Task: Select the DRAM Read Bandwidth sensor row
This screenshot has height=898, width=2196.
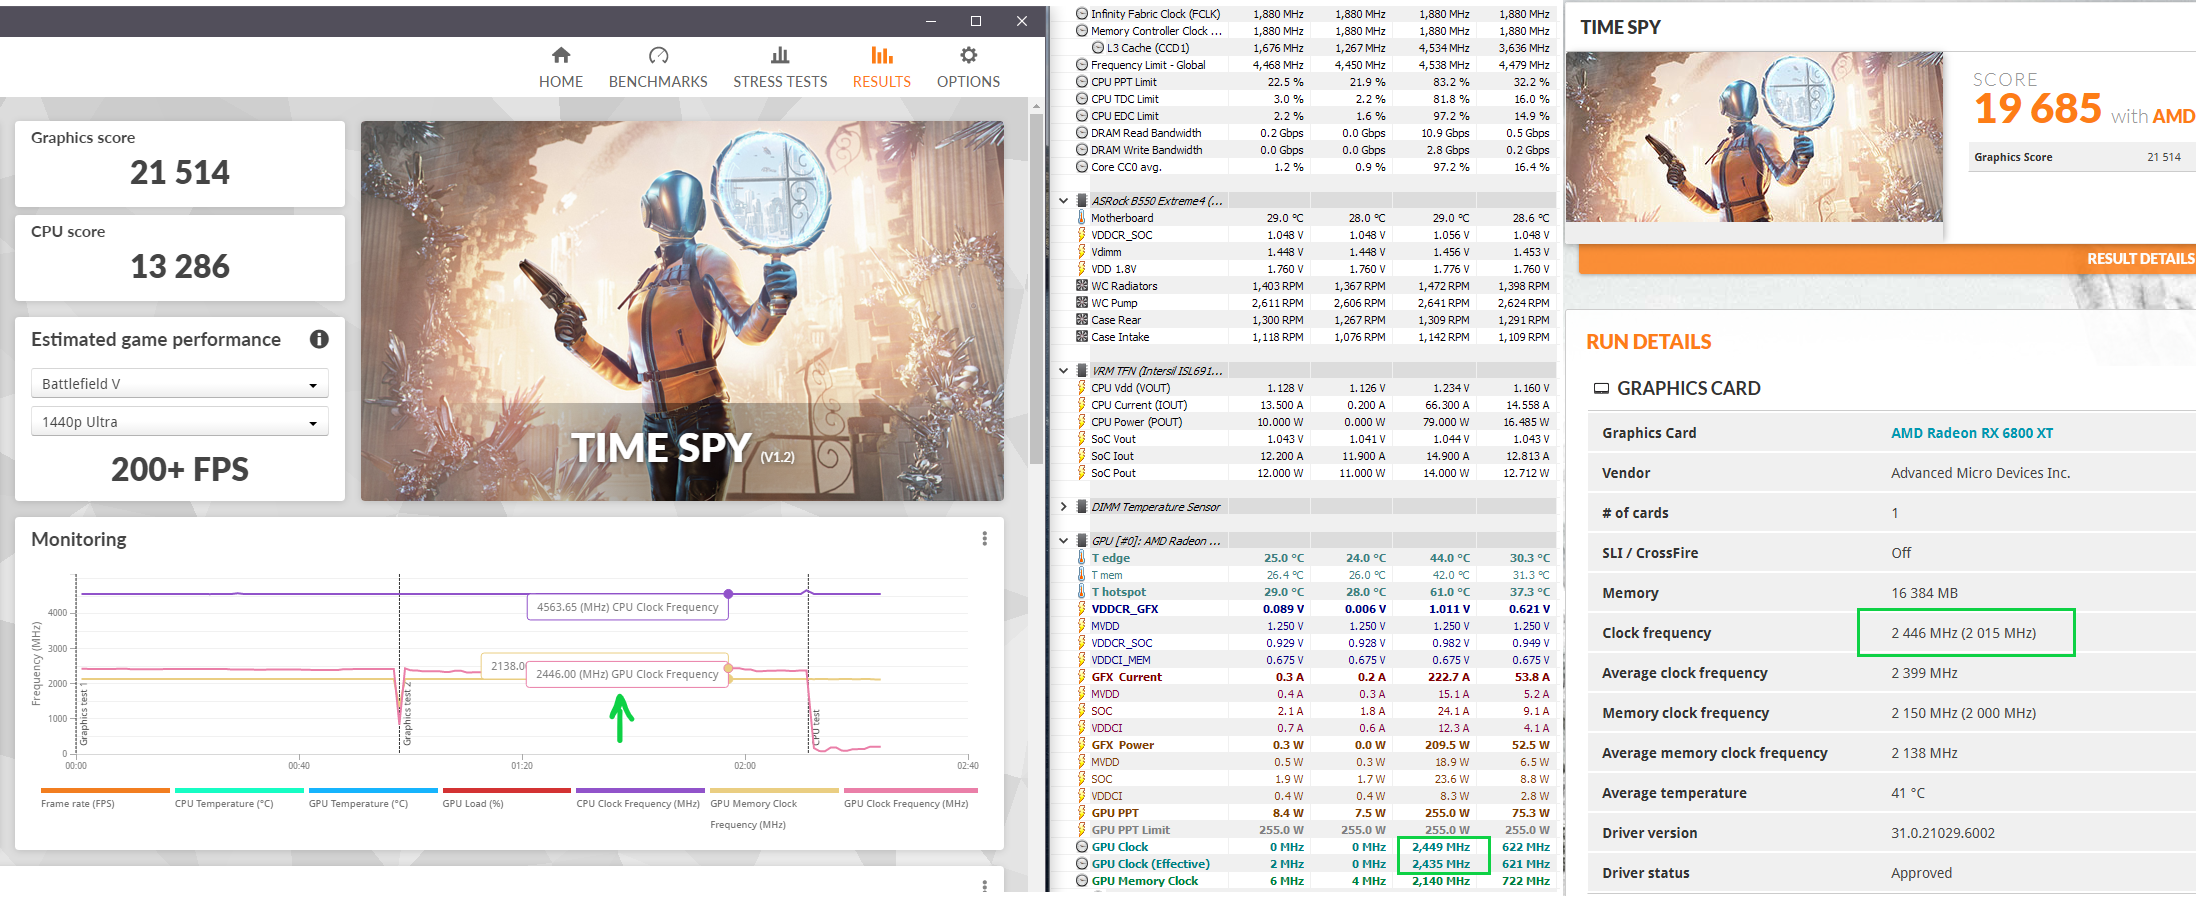Action: (x=1314, y=133)
